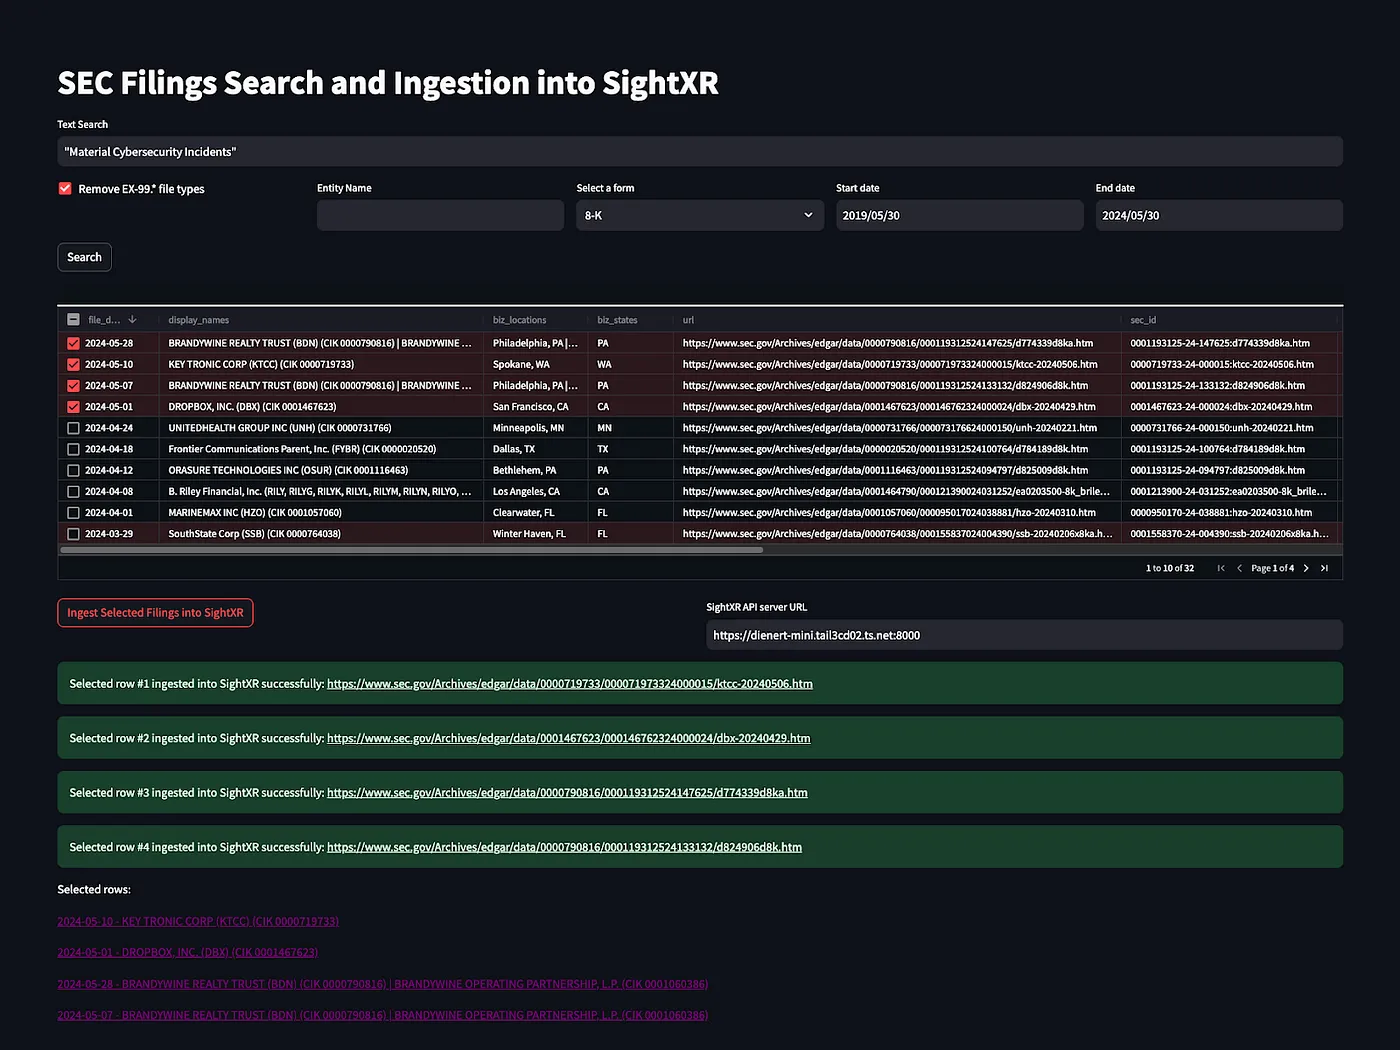
Task: Click "Page 1 of 4" pagination text
Action: pyautogui.click(x=1273, y=568)
